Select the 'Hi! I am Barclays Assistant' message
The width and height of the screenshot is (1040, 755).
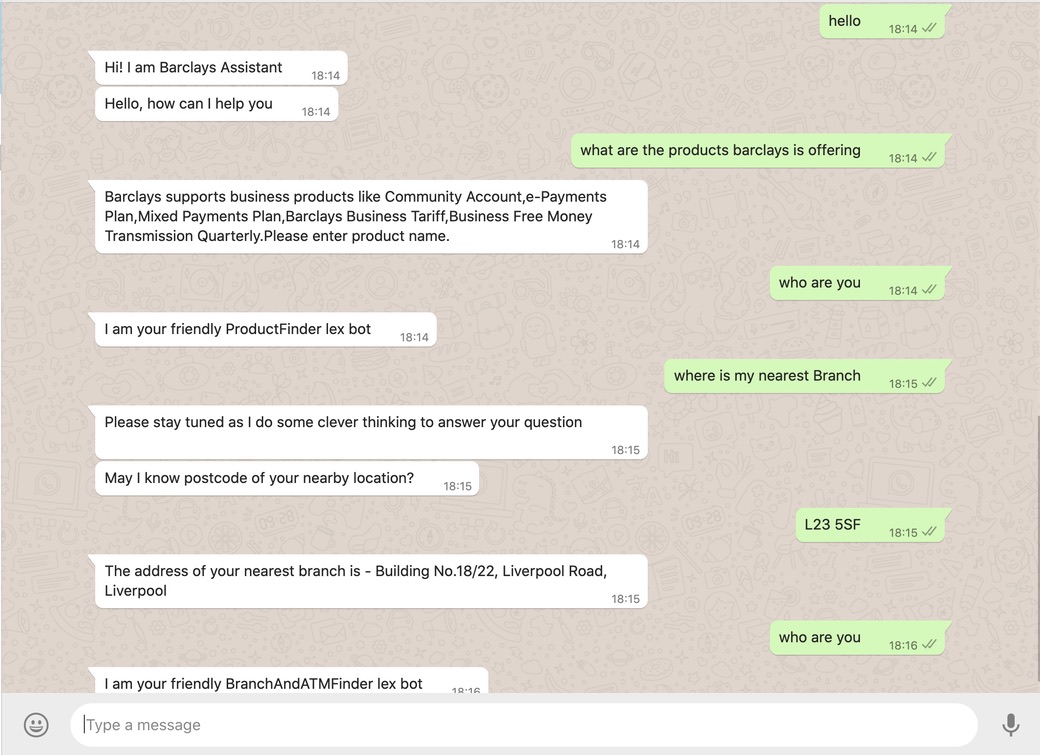coord(221,68)
